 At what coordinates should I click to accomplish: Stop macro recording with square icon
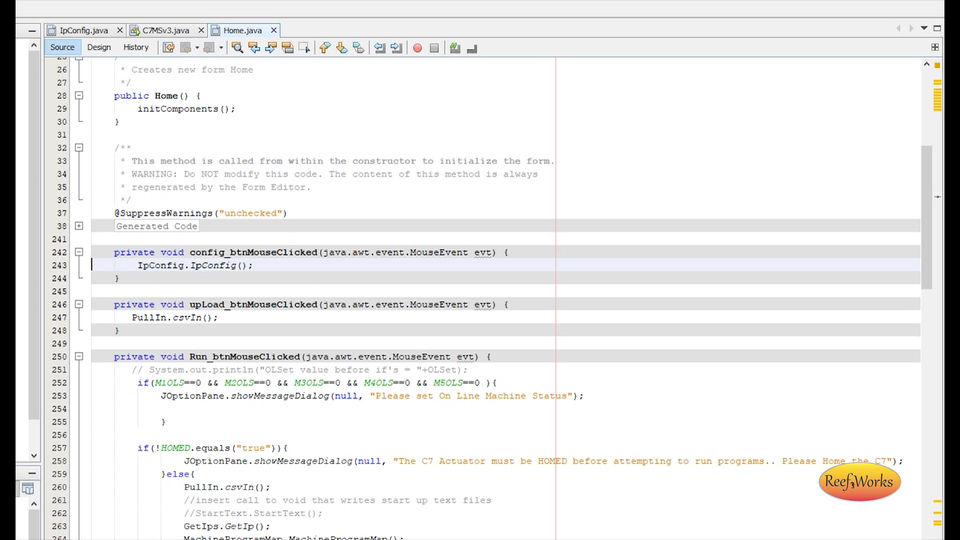pyautogui.click(x=434, y=48)
